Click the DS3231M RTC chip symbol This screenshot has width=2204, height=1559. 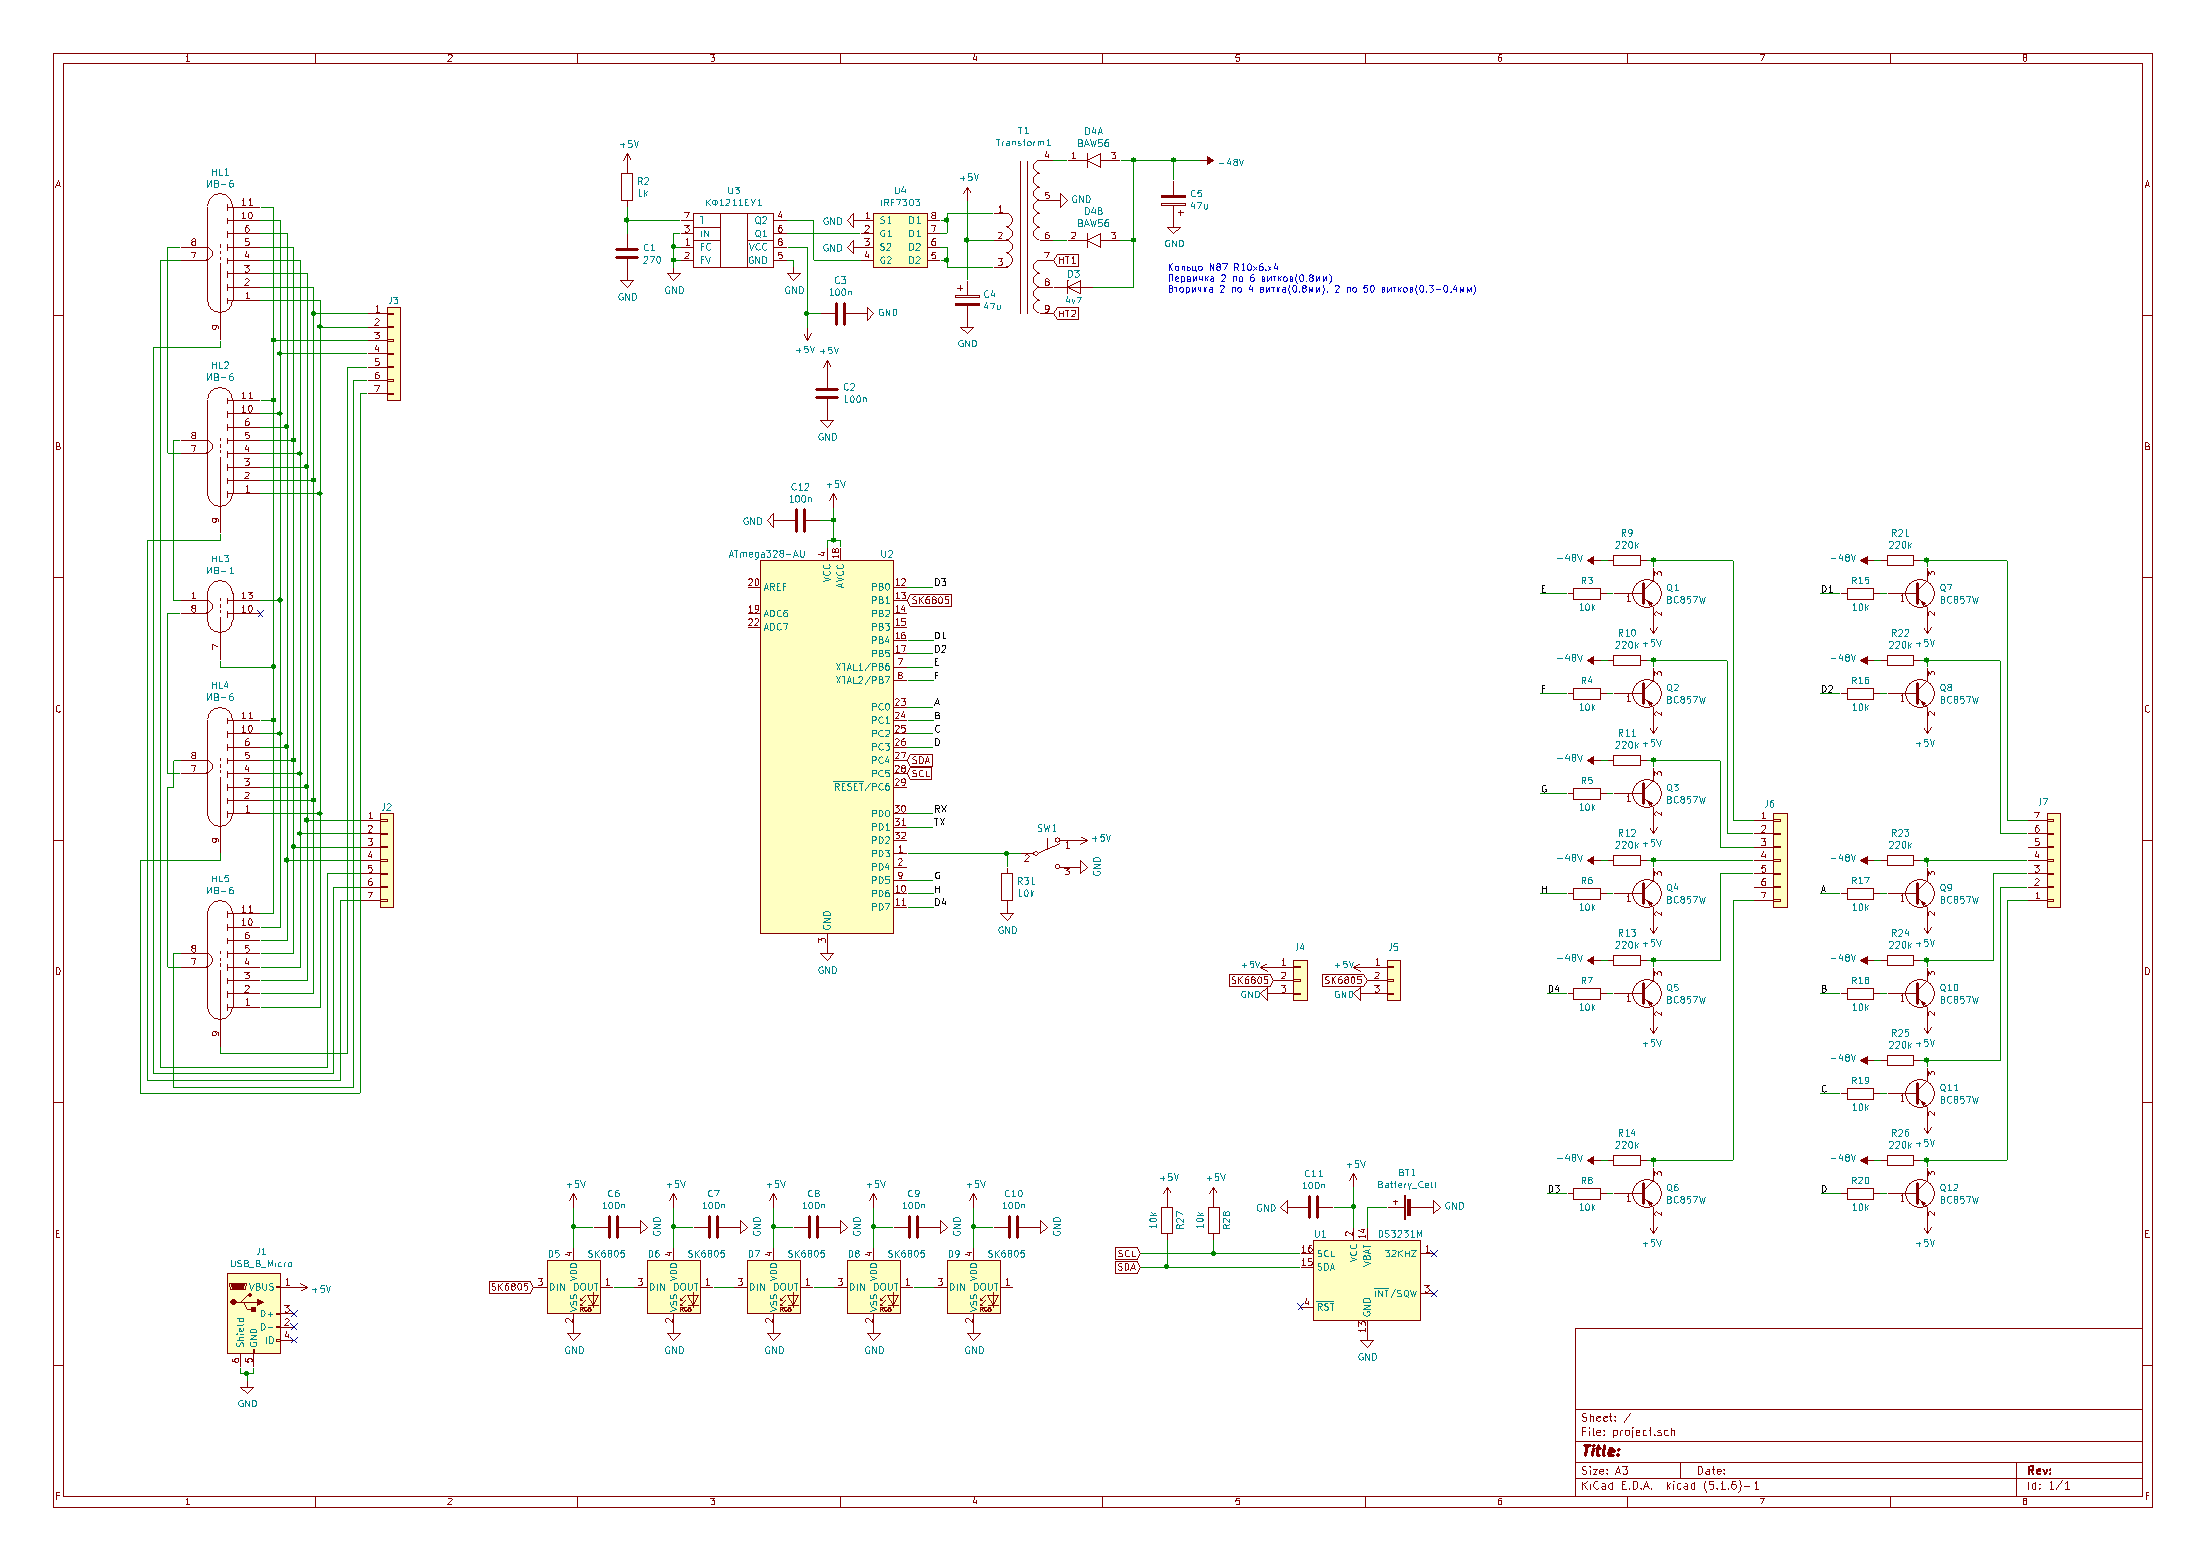(x=1366, y=1280)
